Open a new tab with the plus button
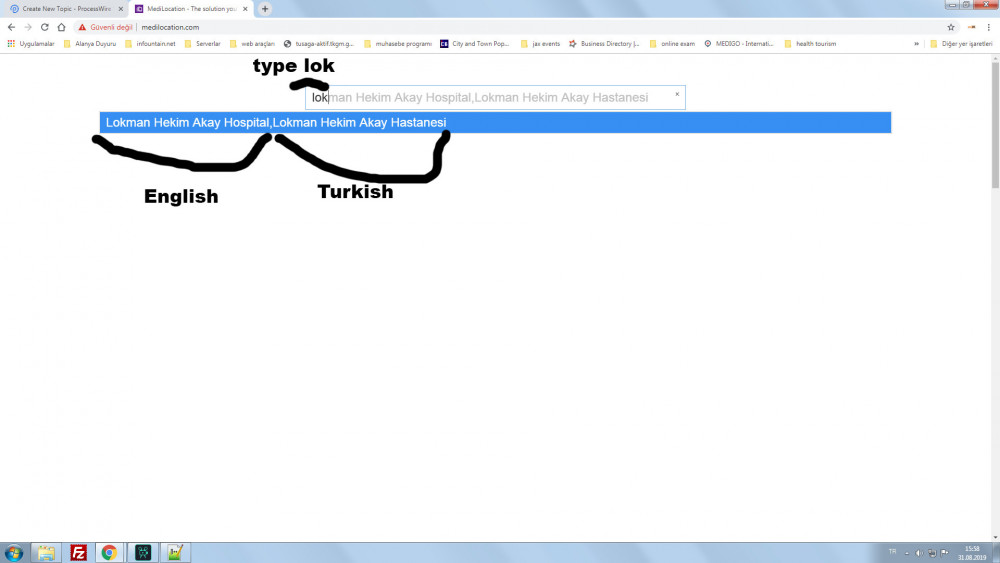The height and width of the screenshot is (563, 1000). [x=265, y=9]
